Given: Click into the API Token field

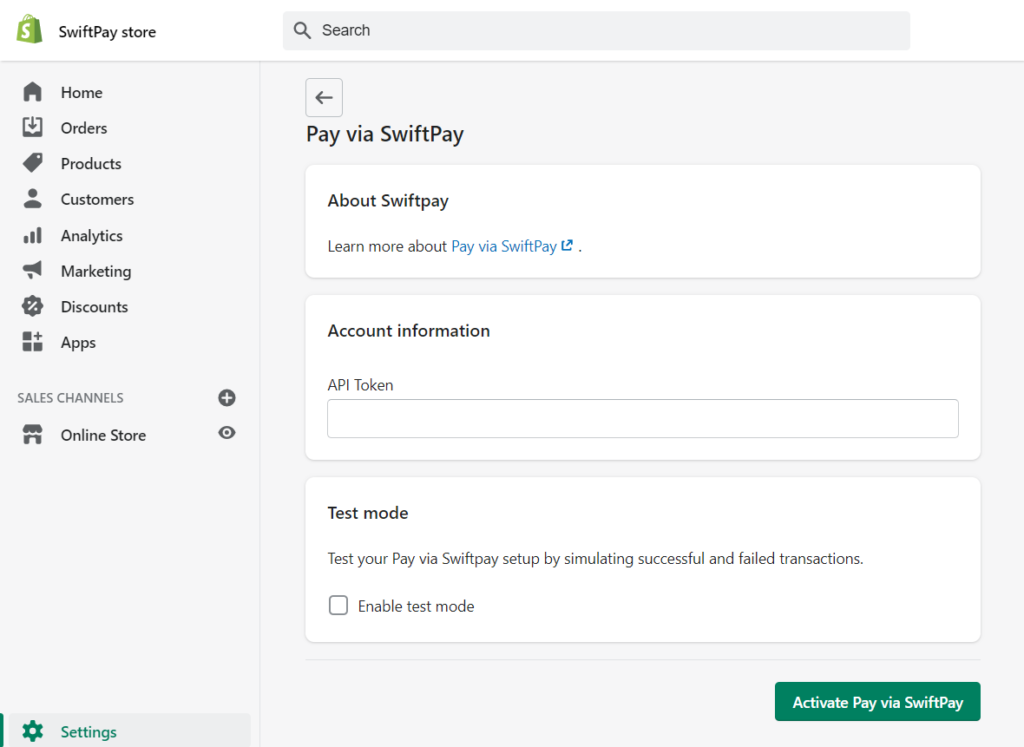Looking at the screenshot, I should (643, 419).
